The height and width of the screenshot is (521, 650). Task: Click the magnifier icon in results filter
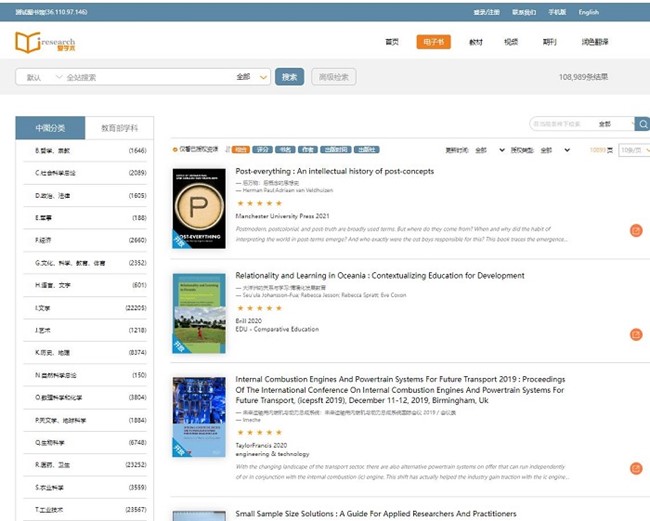pos(641,124)
